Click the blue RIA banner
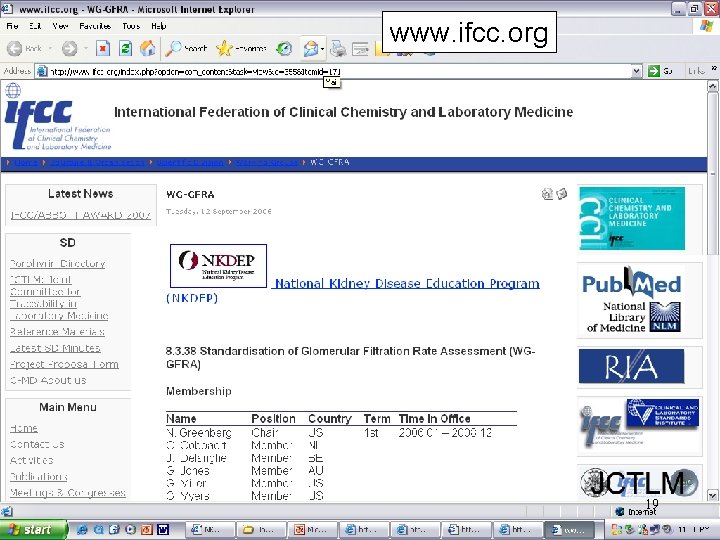Screen dimensions: 720x540 click(631, 366)
